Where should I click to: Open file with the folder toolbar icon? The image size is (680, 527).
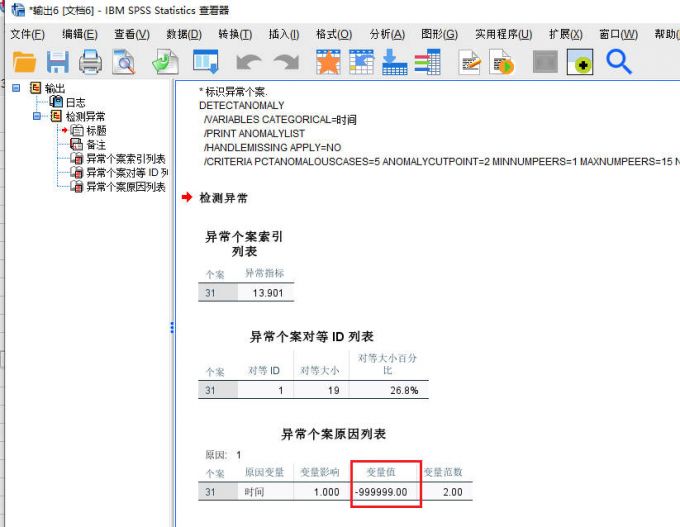(24, 62)
